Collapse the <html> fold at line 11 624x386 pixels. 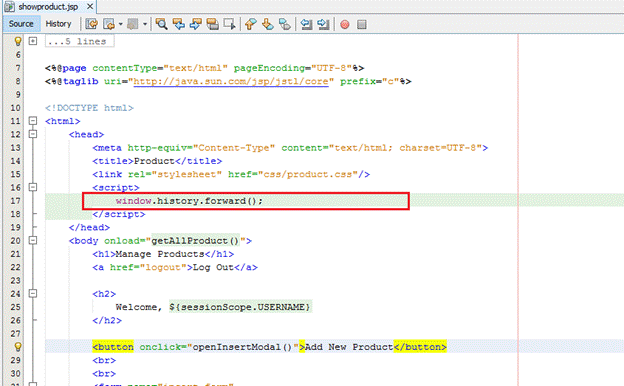[x=33, y=121]
